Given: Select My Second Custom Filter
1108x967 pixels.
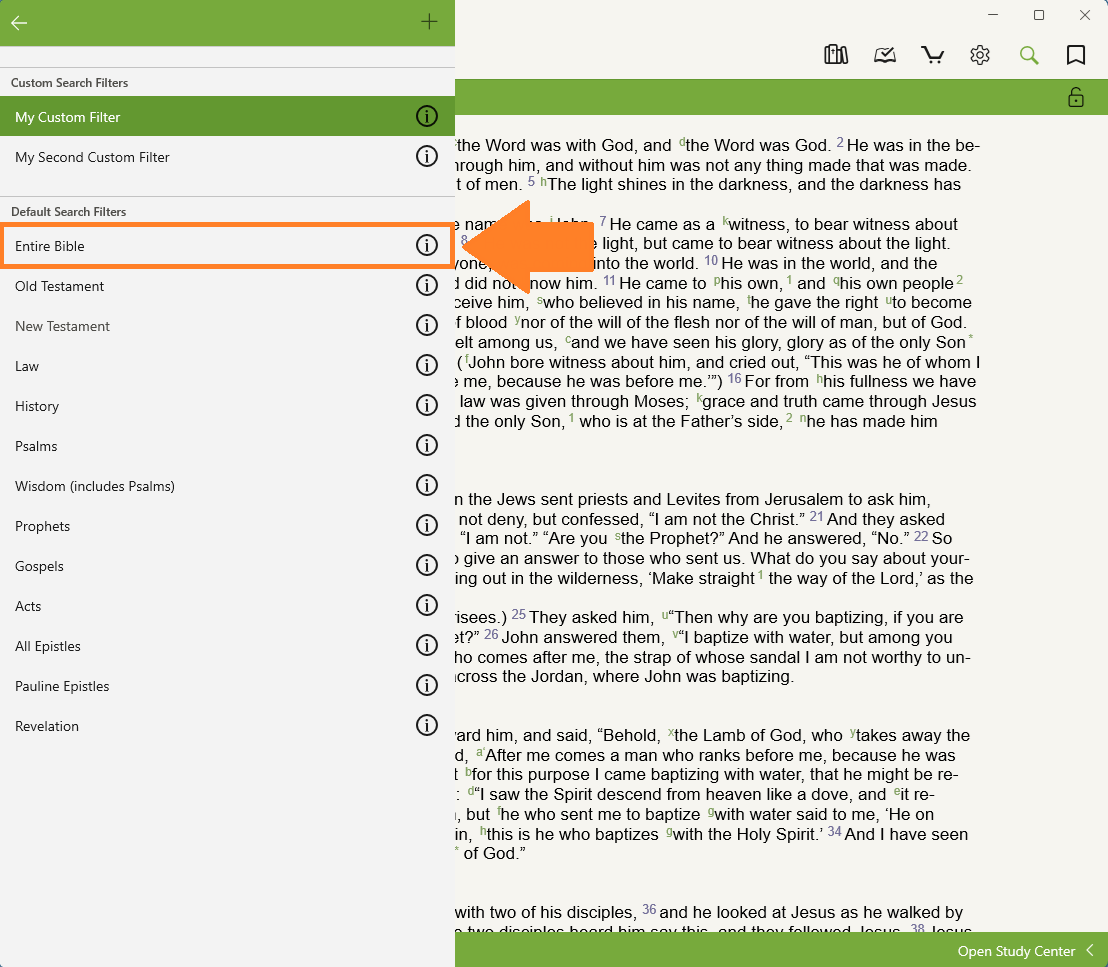Looking at the screenshot, I should coord(92,157).
